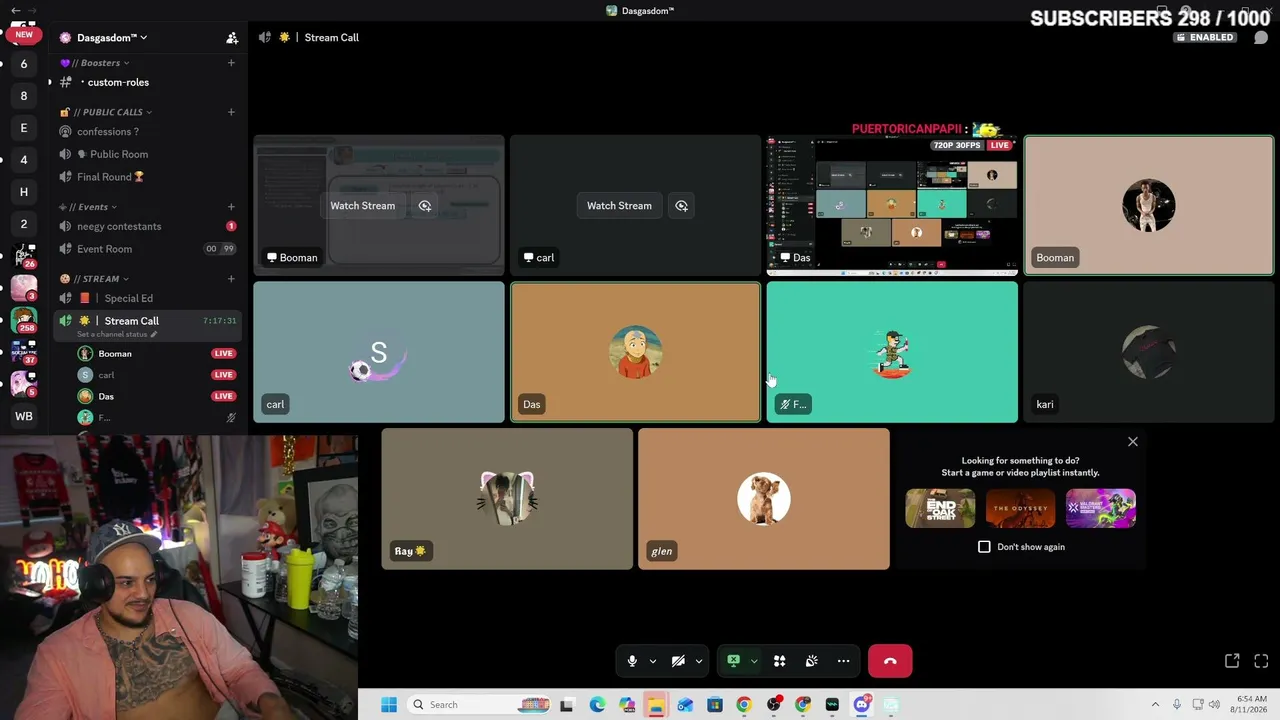
Task: Start the End of Oak Street activity
Action: coord(940,508)
